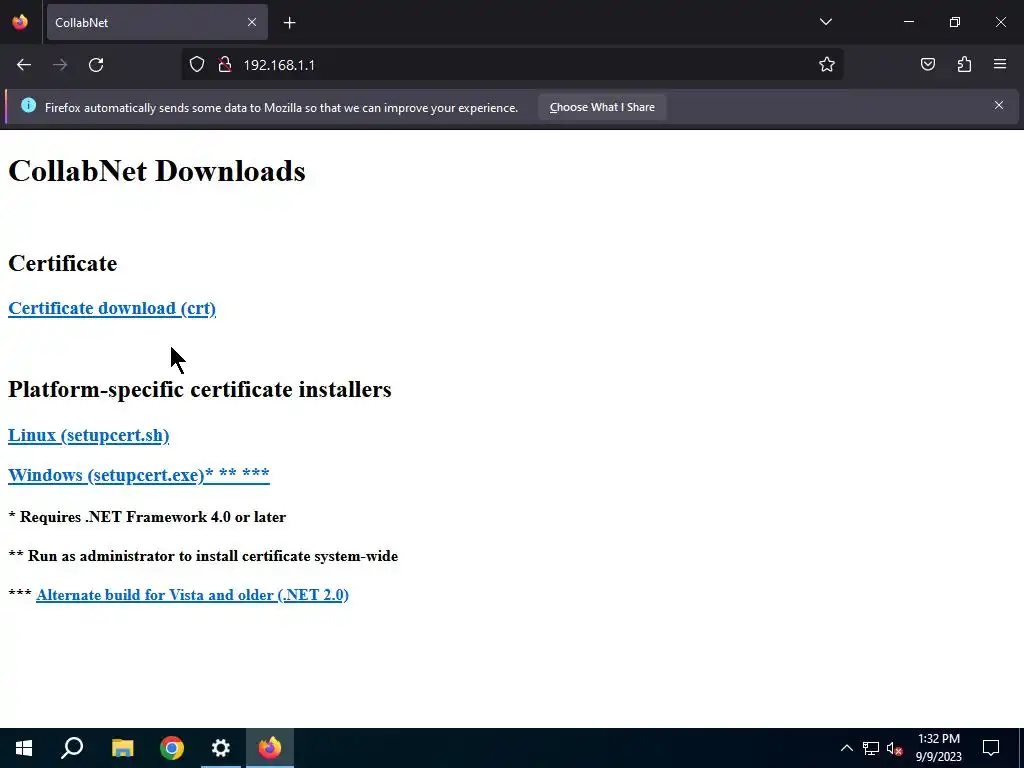
Task: Reload the current page
Action: 96,65
